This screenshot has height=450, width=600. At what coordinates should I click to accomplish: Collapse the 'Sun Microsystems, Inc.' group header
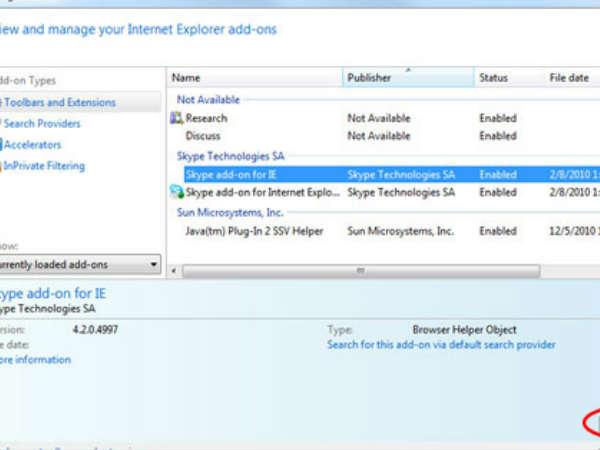coord(230,212)
